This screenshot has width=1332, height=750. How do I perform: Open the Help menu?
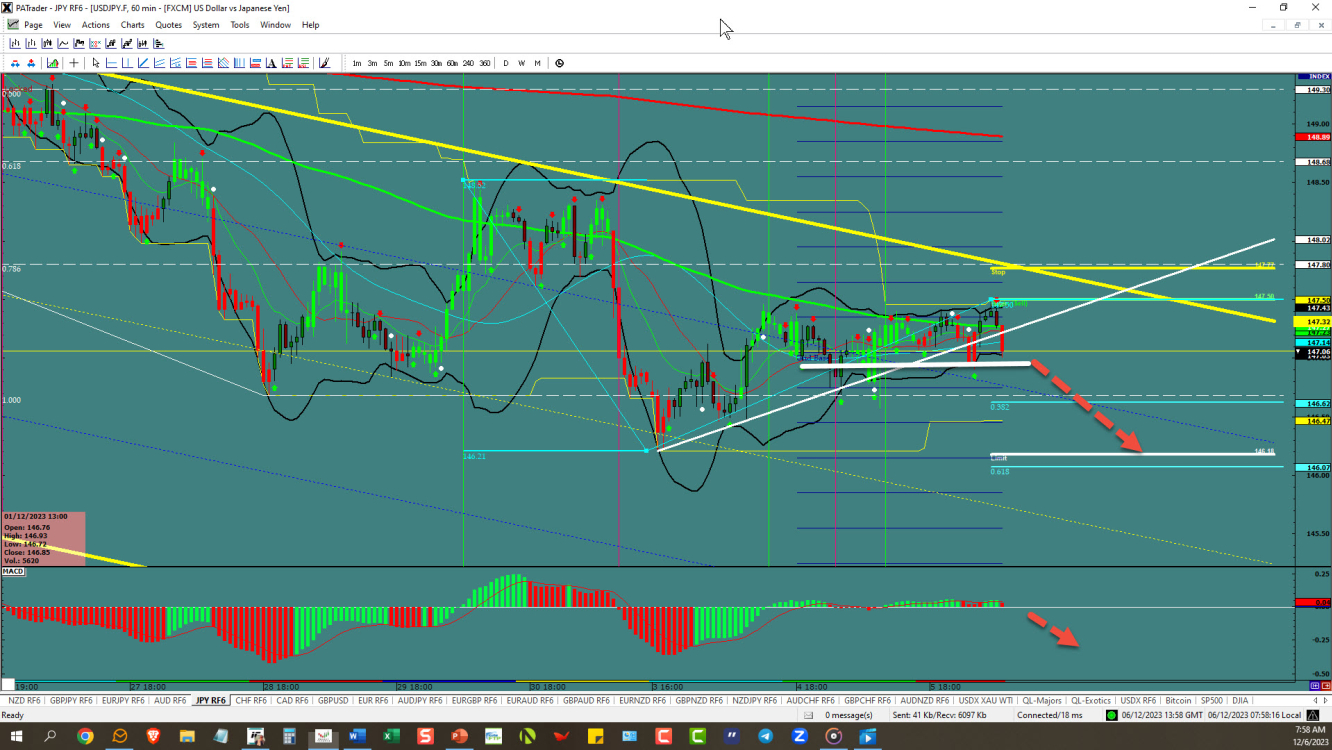click(311, 25)
